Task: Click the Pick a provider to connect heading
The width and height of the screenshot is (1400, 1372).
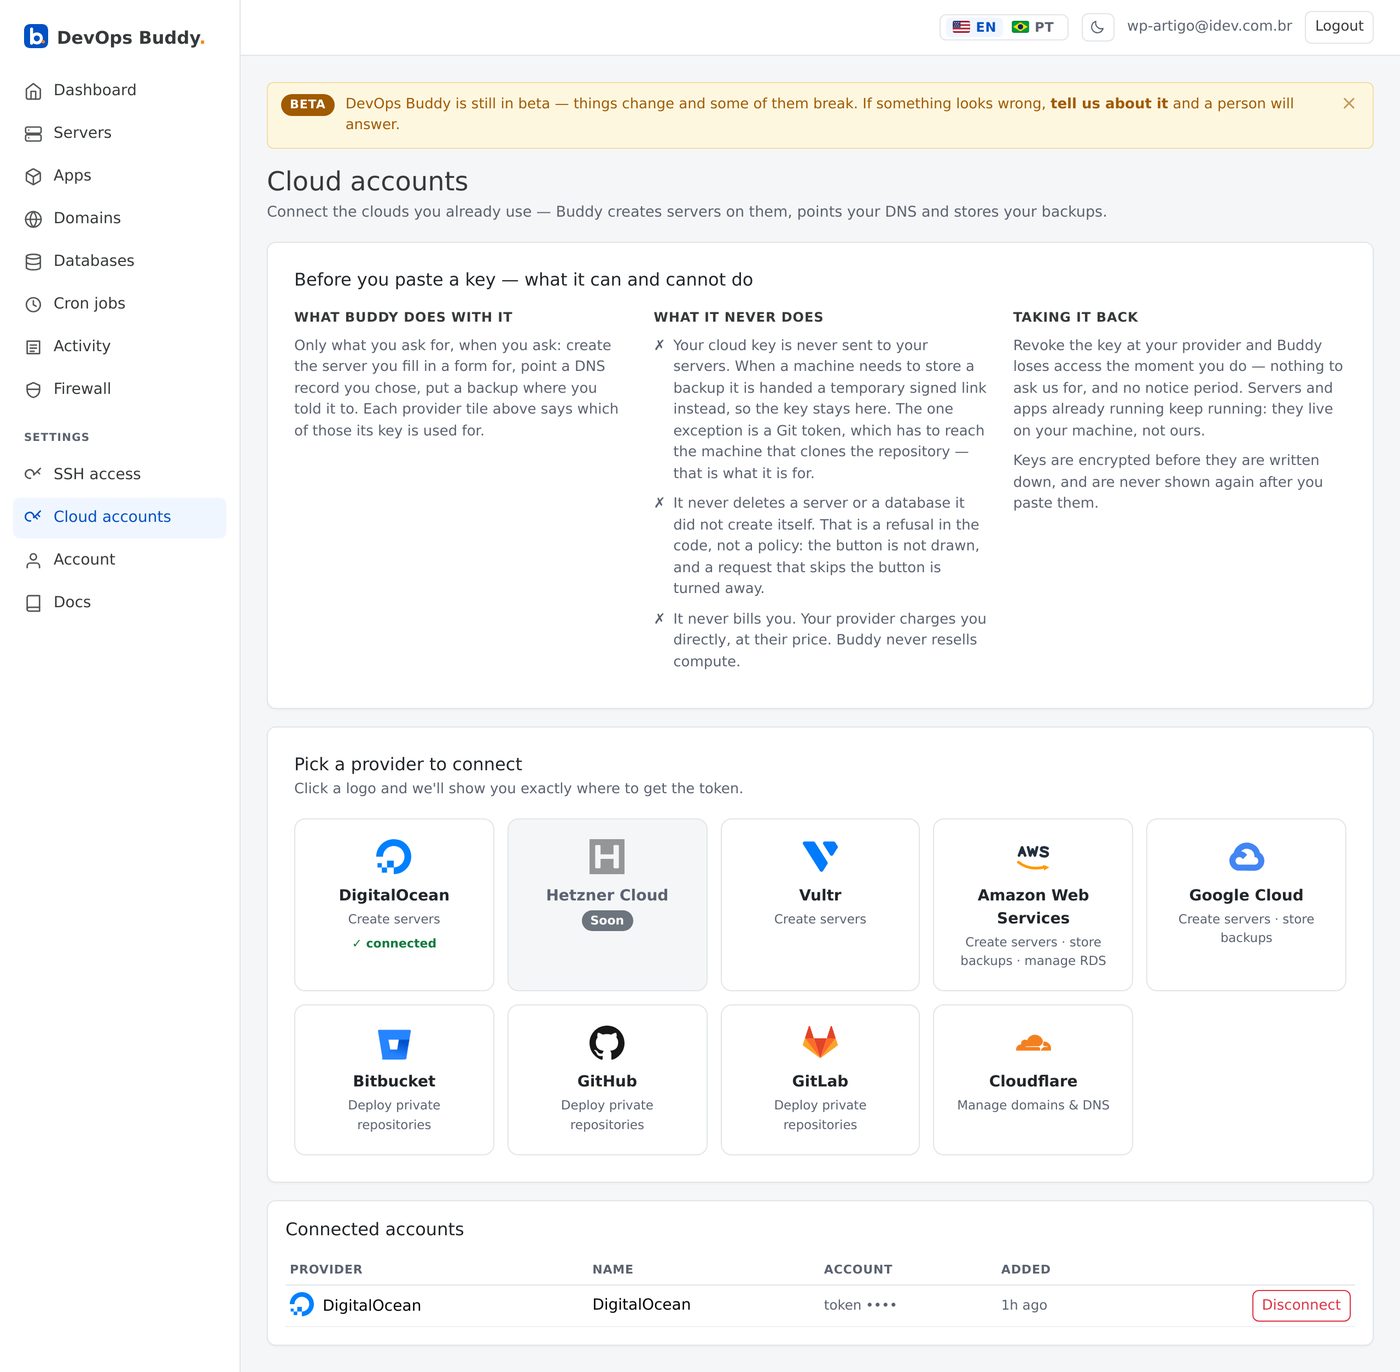Action: (x=408, y=764)
